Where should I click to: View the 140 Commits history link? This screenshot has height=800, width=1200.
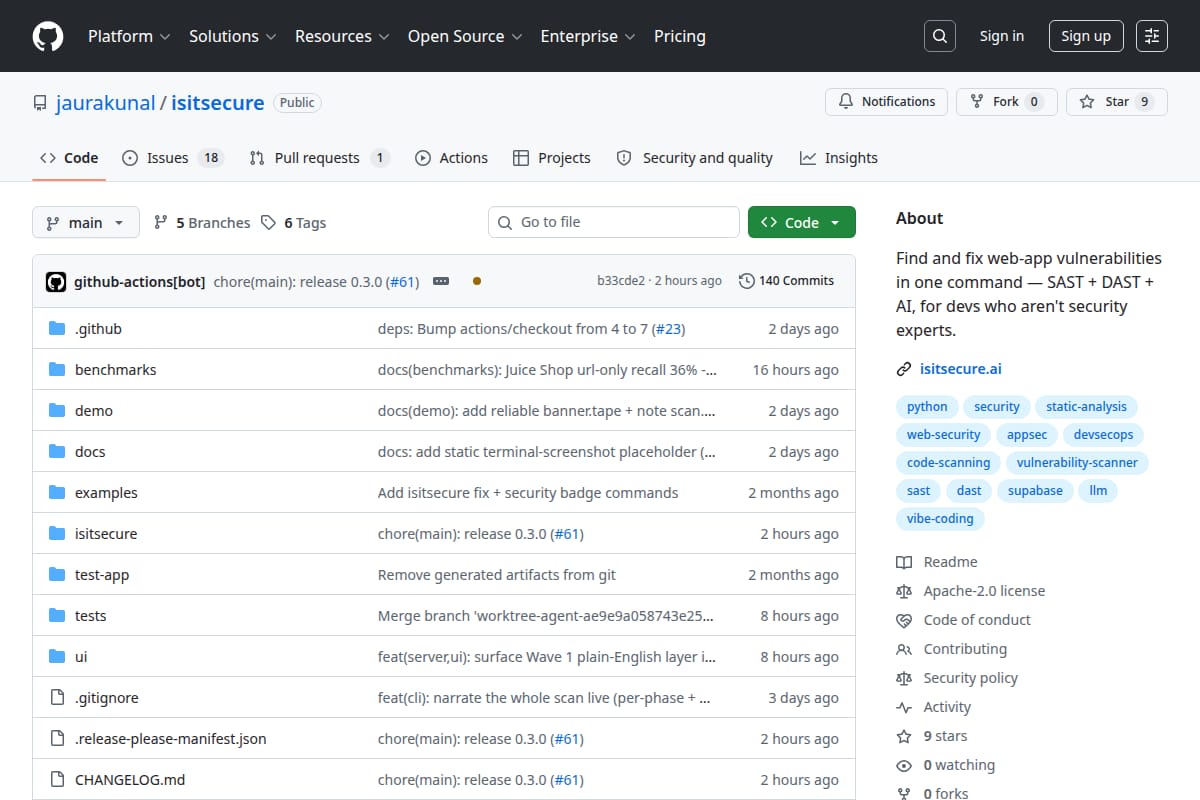click(x=787, y=281)
